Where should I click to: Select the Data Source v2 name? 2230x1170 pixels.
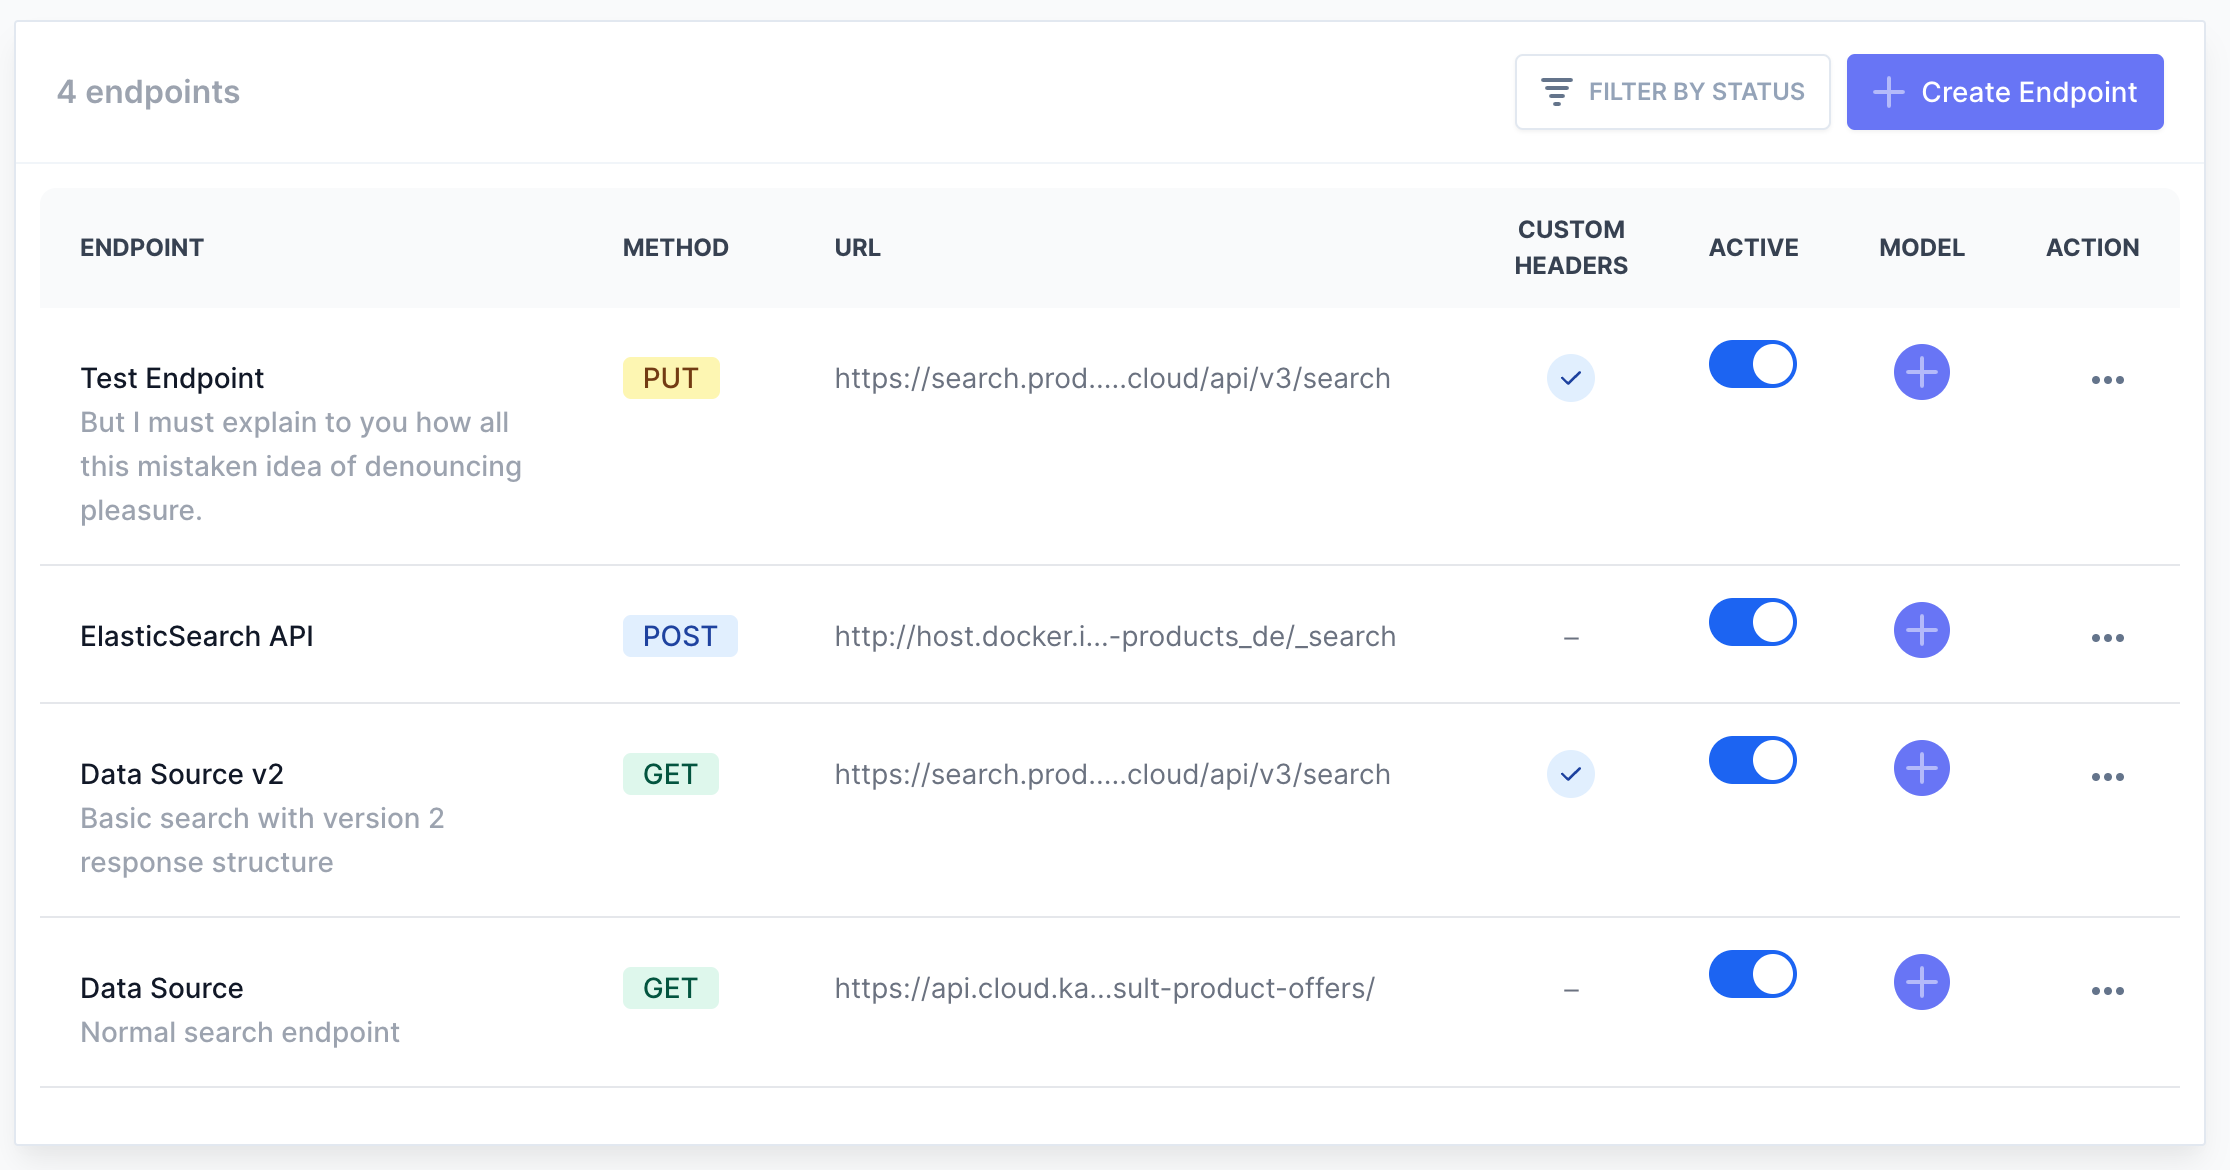coord(182,774)
